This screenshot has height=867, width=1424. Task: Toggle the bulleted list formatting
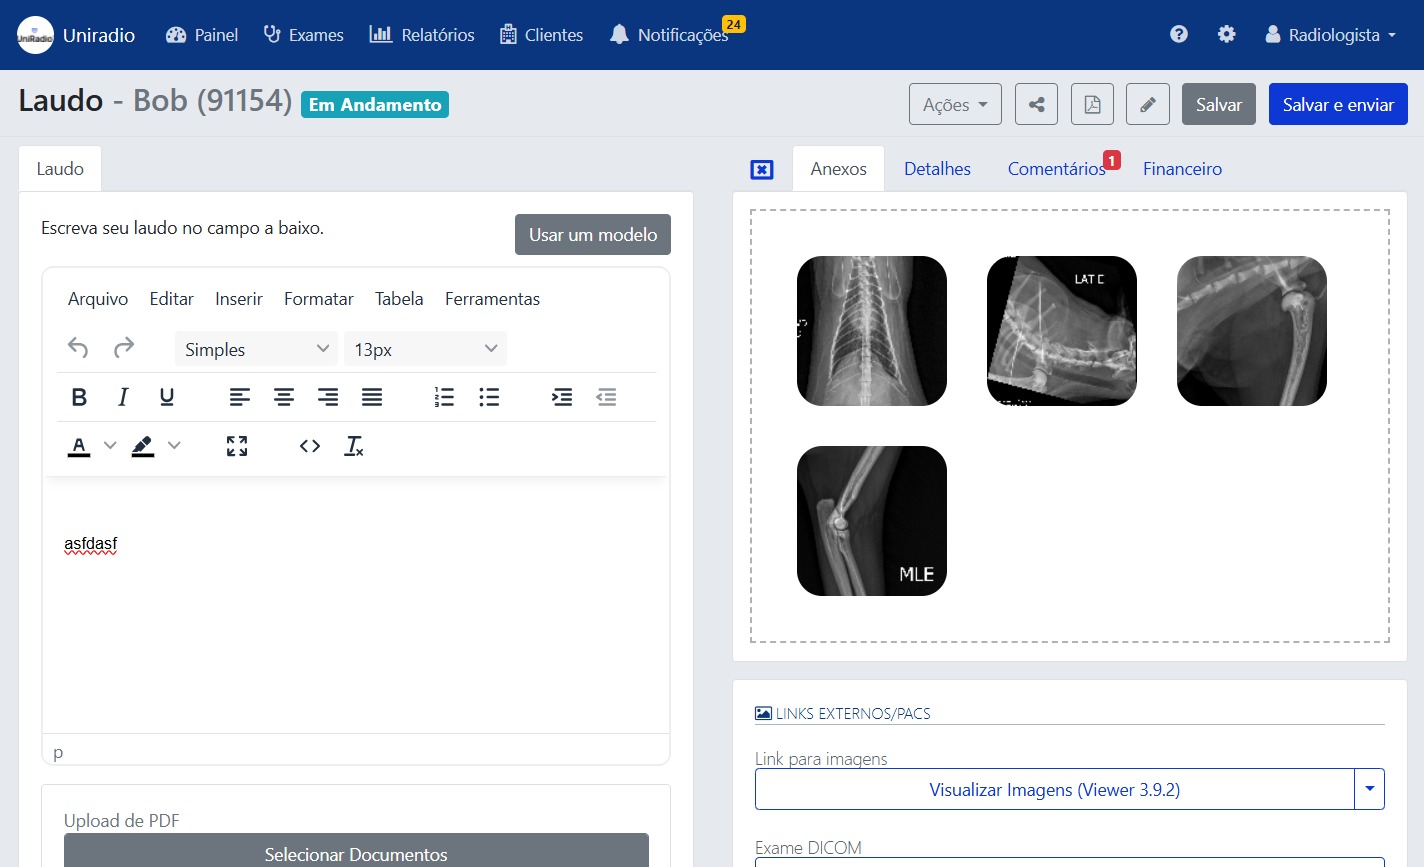tap(489, 397)
